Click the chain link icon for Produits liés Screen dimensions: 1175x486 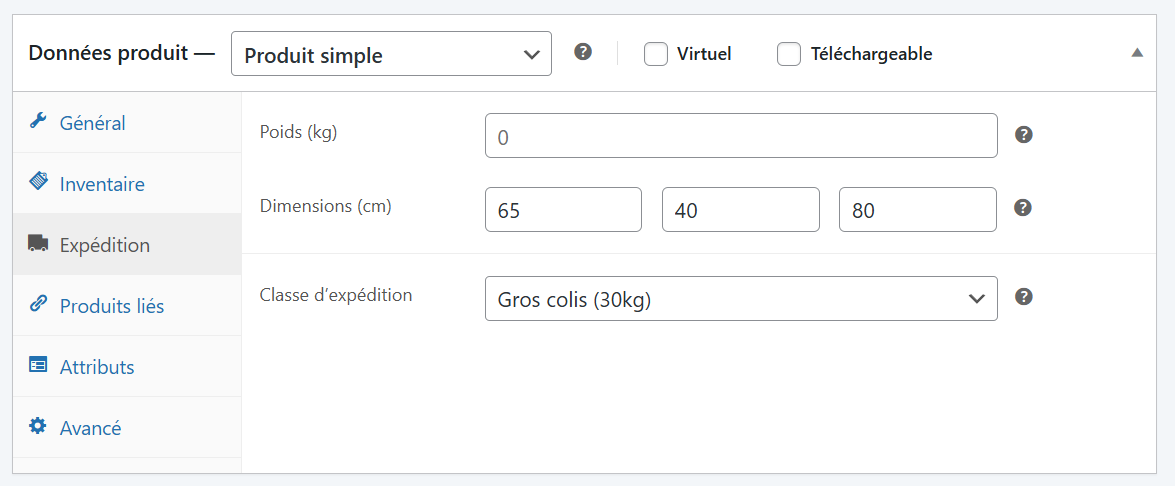pyautogui.click(x=38, y=304)
